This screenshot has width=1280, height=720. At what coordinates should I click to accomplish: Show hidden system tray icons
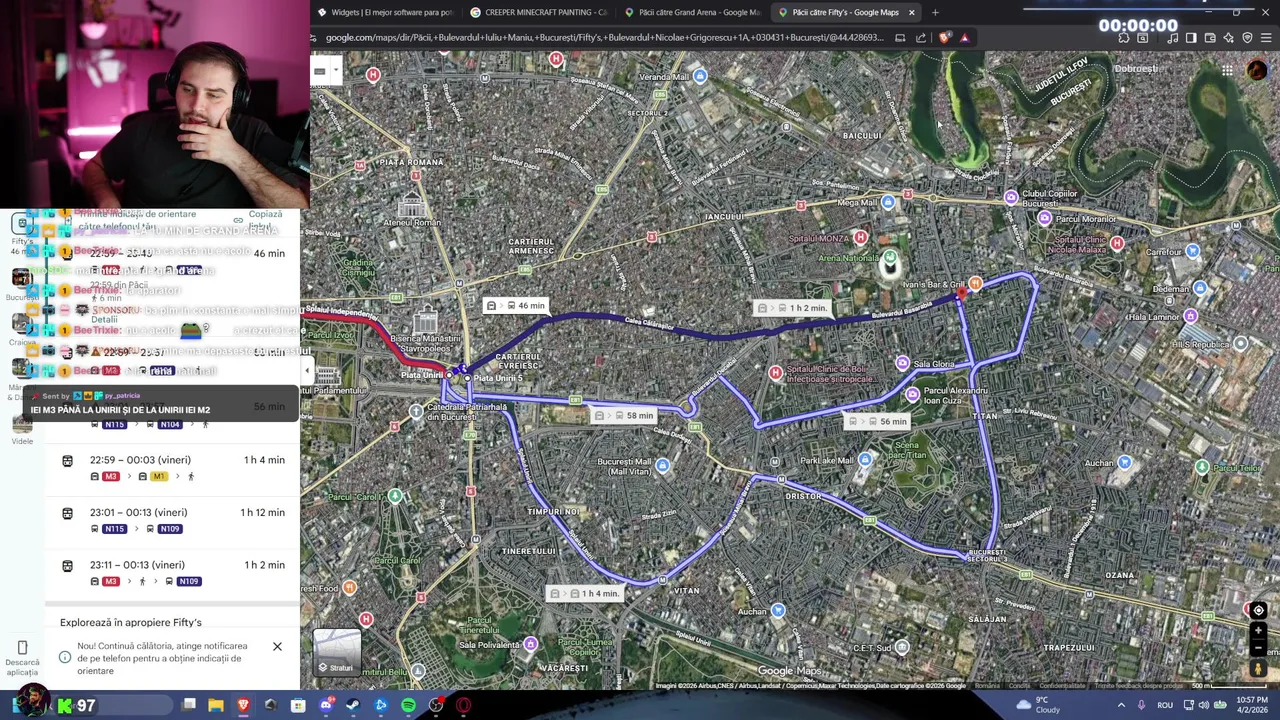(1121, 705)
